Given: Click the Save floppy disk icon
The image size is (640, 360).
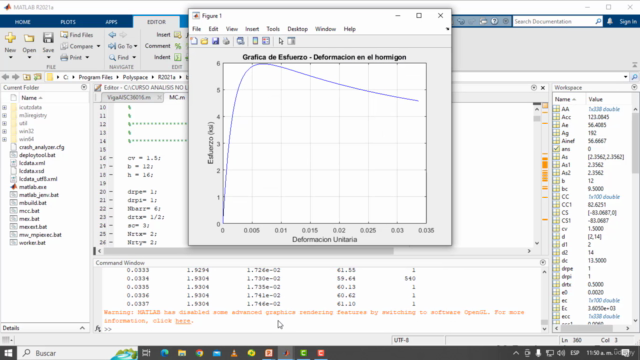Looking at the screenshot, I should tap(48, 38).
